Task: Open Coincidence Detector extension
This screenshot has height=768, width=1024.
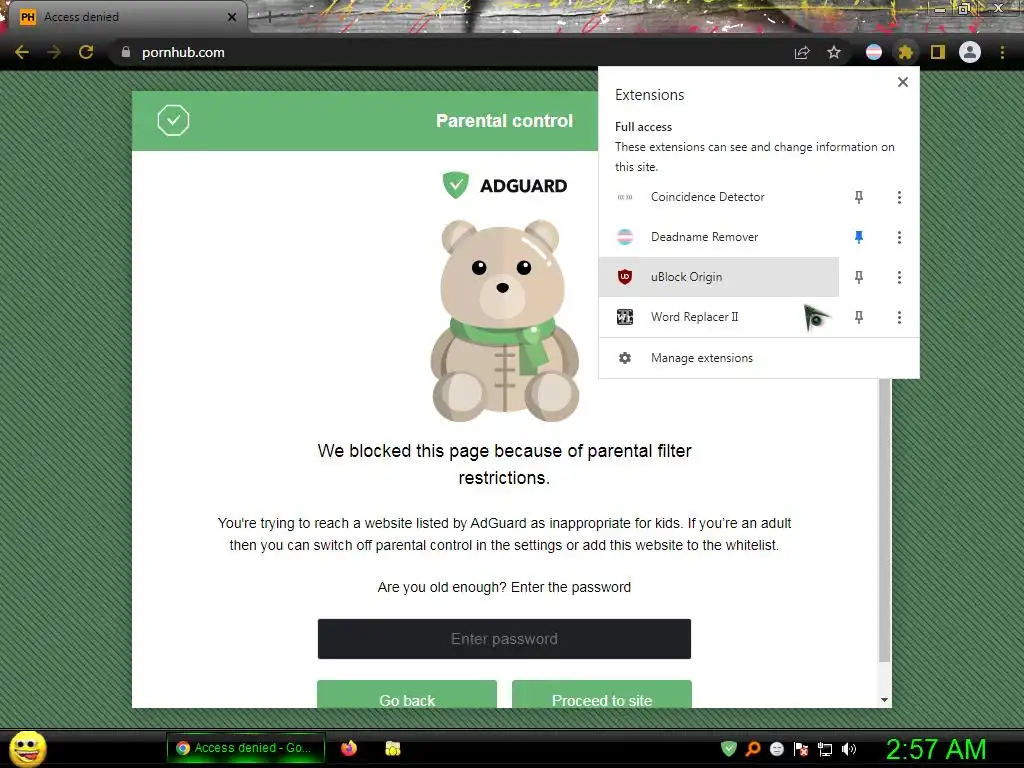Action: coord(718,197)
